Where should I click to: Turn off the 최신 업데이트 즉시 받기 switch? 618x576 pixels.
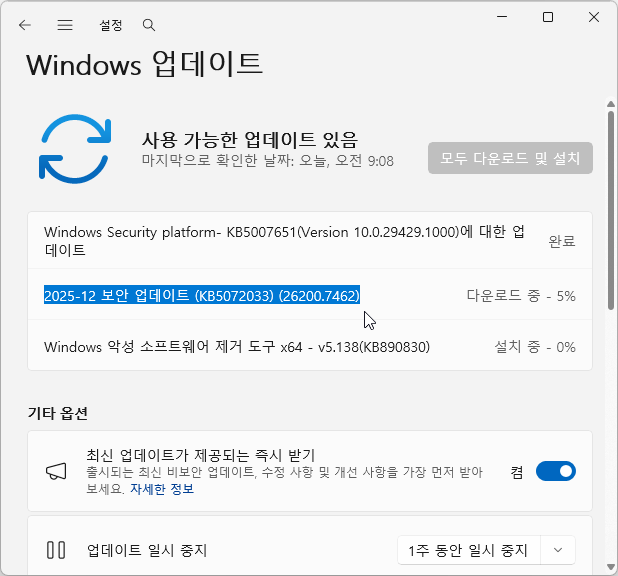tap(556, 471)
